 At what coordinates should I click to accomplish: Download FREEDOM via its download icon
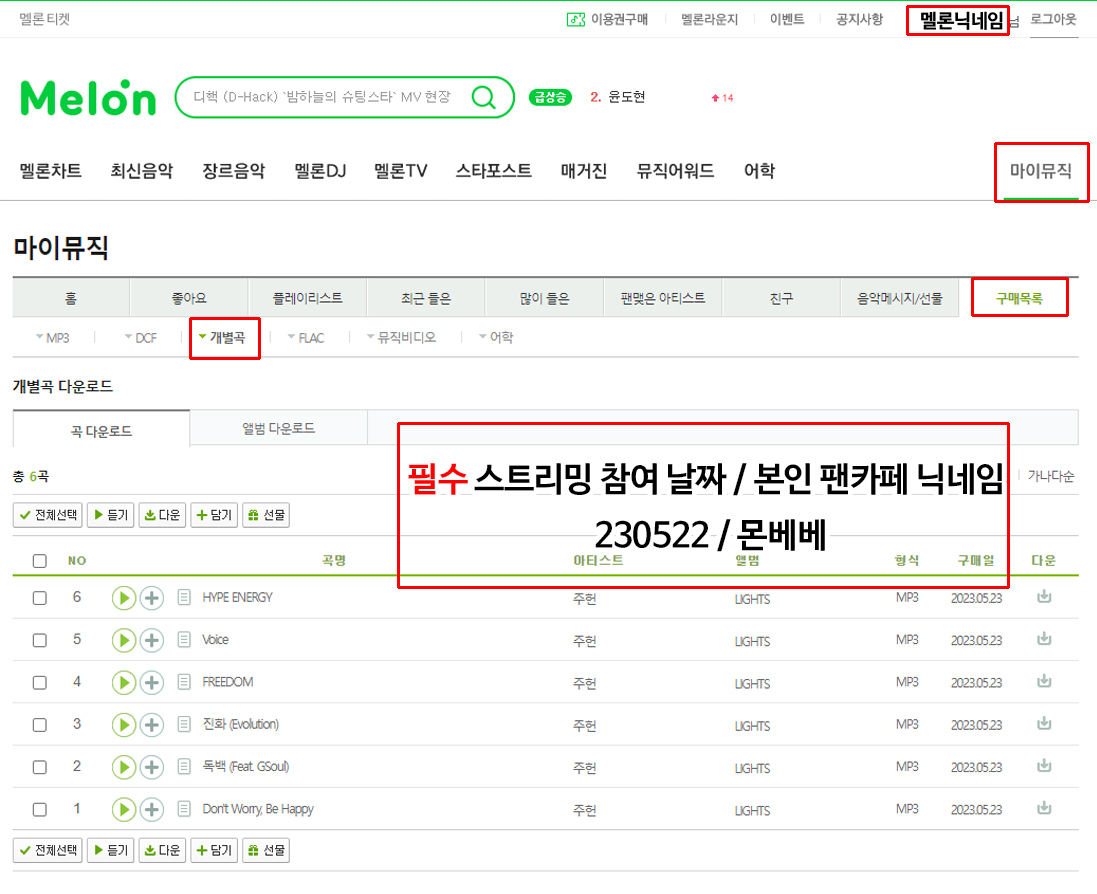(x=1044, y=681)
